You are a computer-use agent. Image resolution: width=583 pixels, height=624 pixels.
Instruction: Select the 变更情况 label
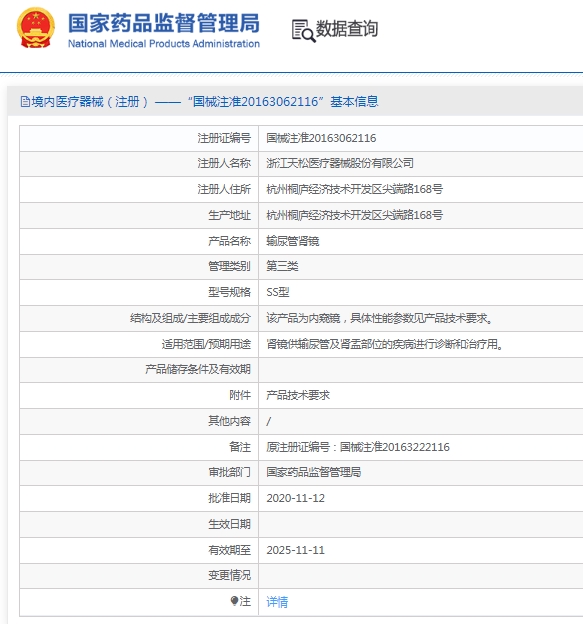(229, 575)
